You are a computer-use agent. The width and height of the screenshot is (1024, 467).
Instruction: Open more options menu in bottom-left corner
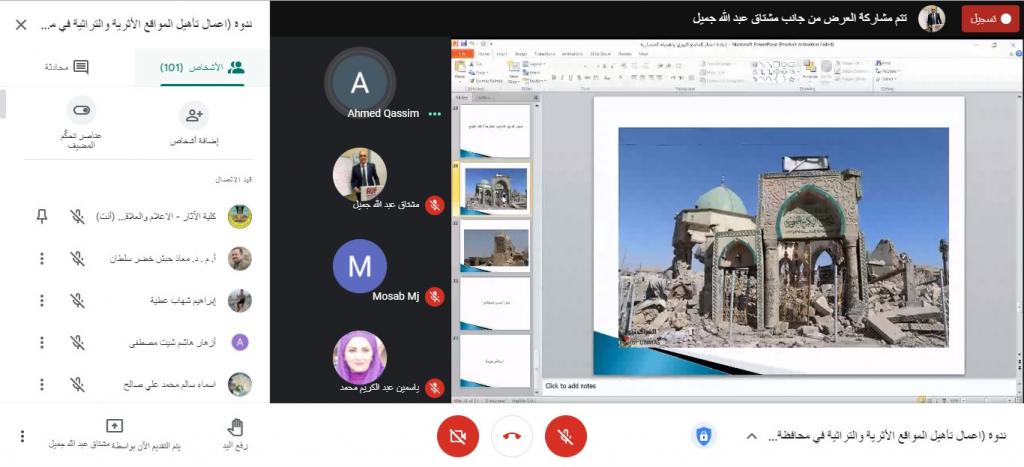coord(22,436)
